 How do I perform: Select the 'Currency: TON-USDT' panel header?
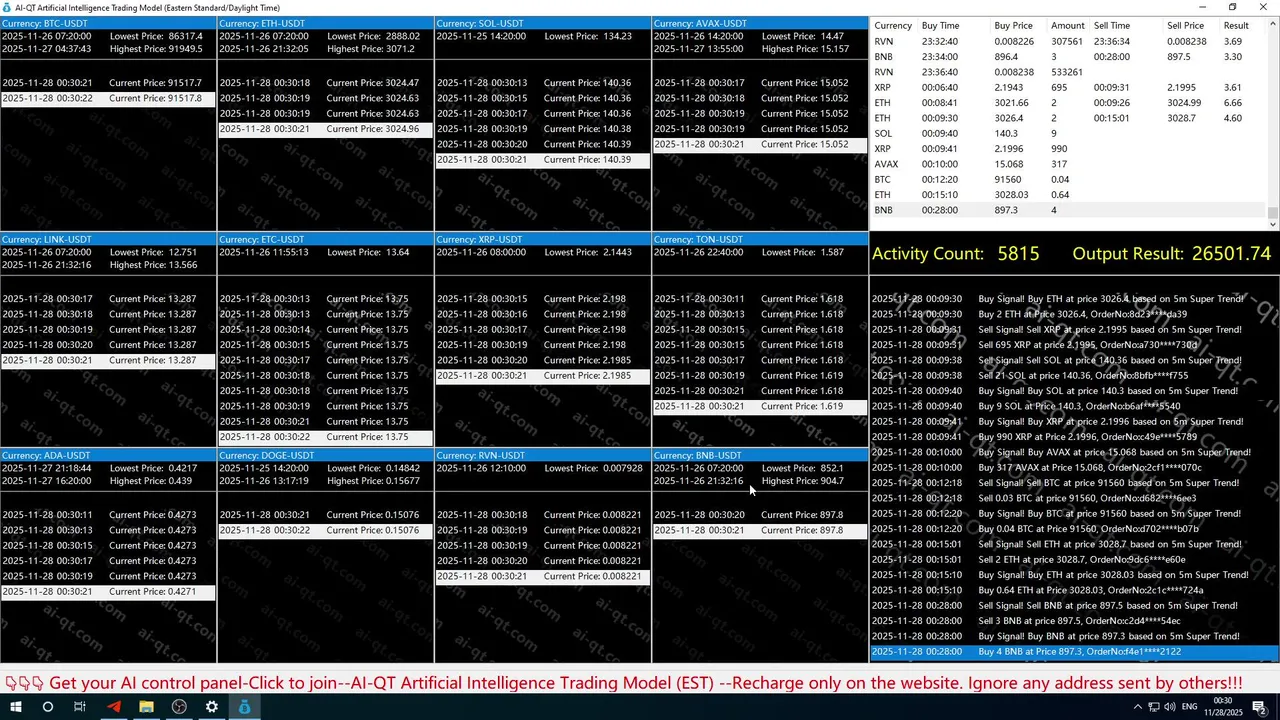tap(760, 239)
